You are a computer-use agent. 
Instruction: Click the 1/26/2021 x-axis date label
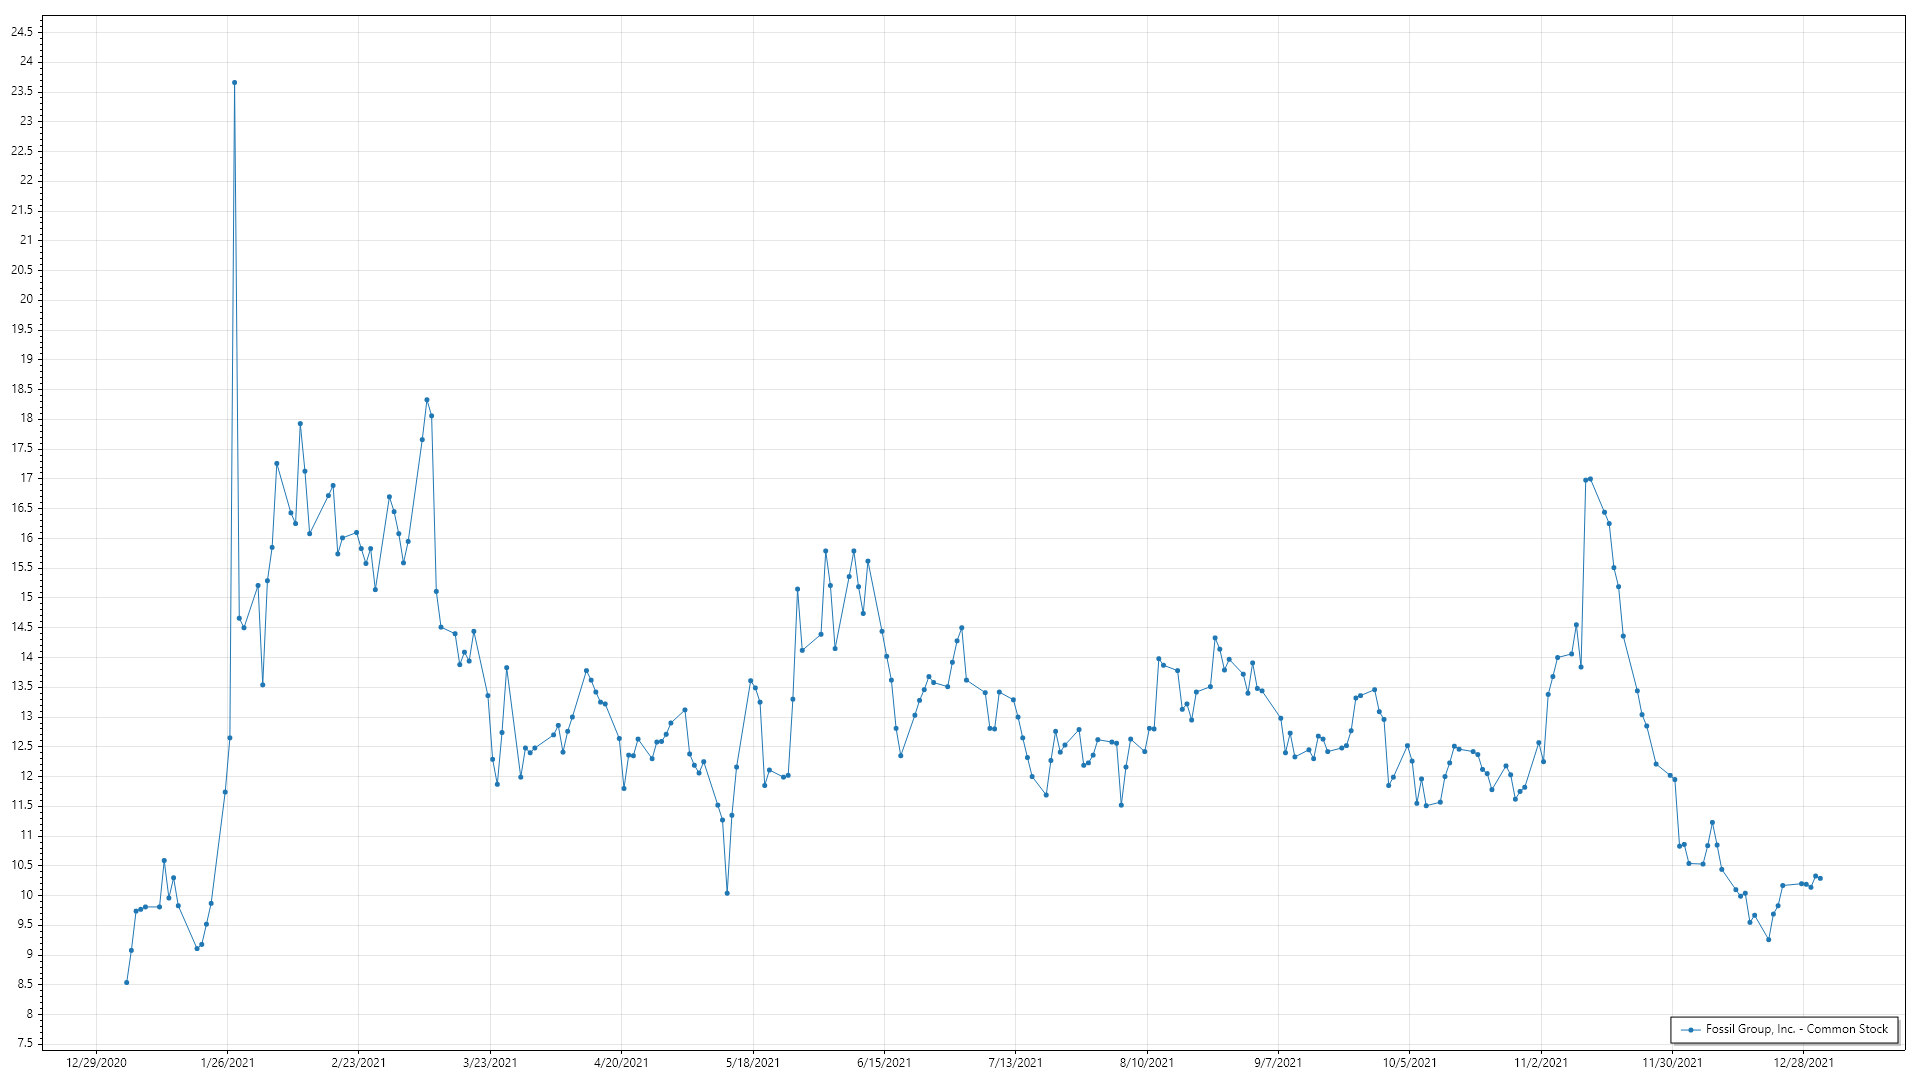click(227, 1063)
